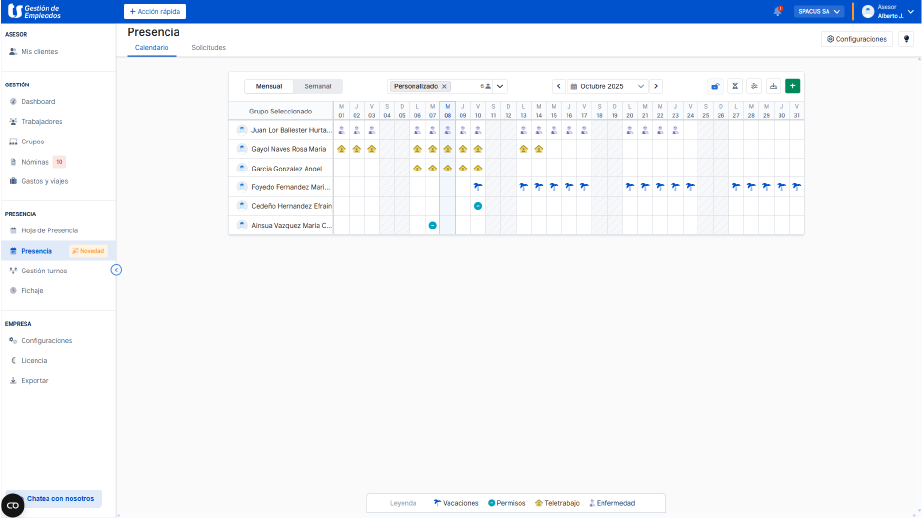Click the green plus add button

point(792,86)
